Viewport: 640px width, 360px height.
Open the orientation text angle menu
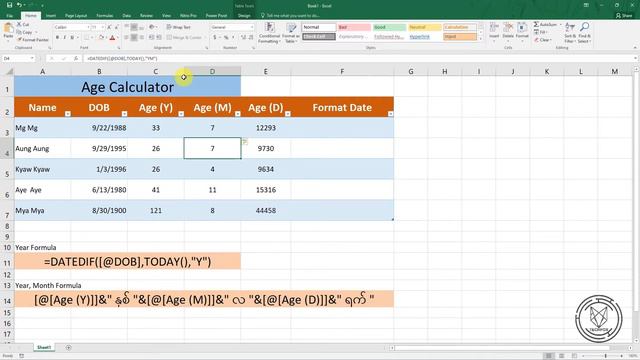pyautogui.click(x=153, y=27)
